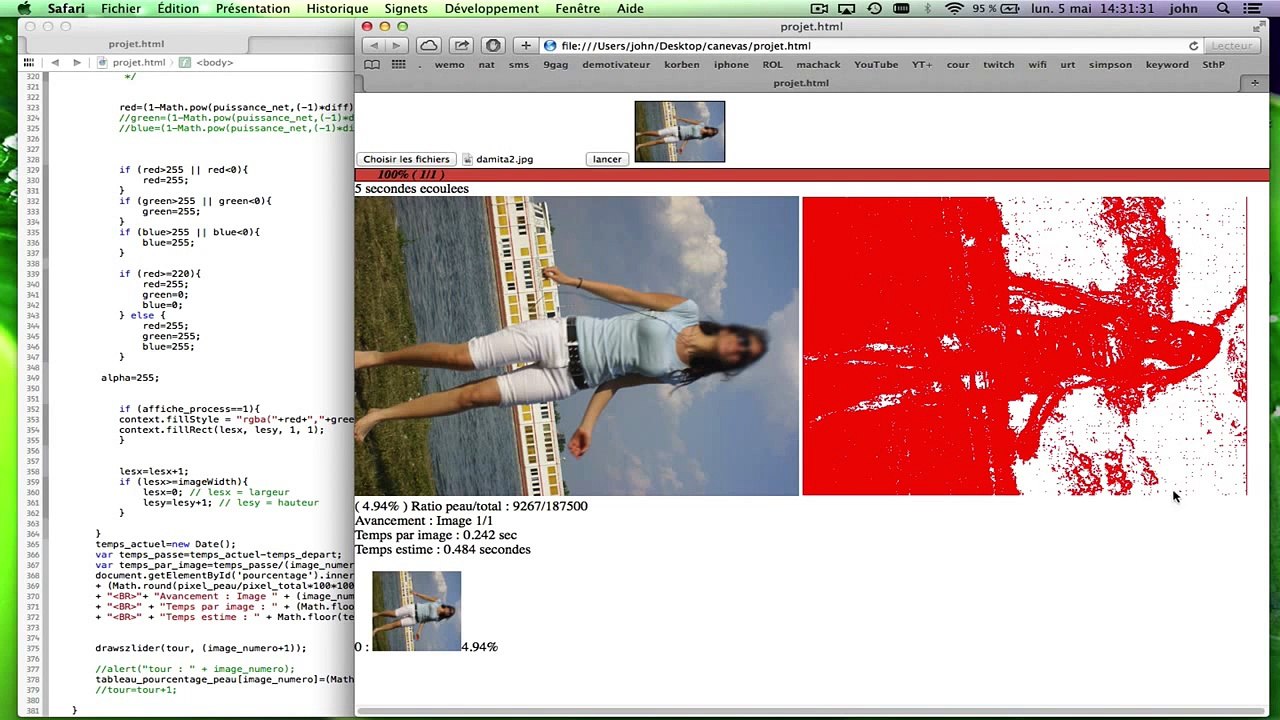
Task: Expand the <body> jump bar selector
Action: click(214, 62)
